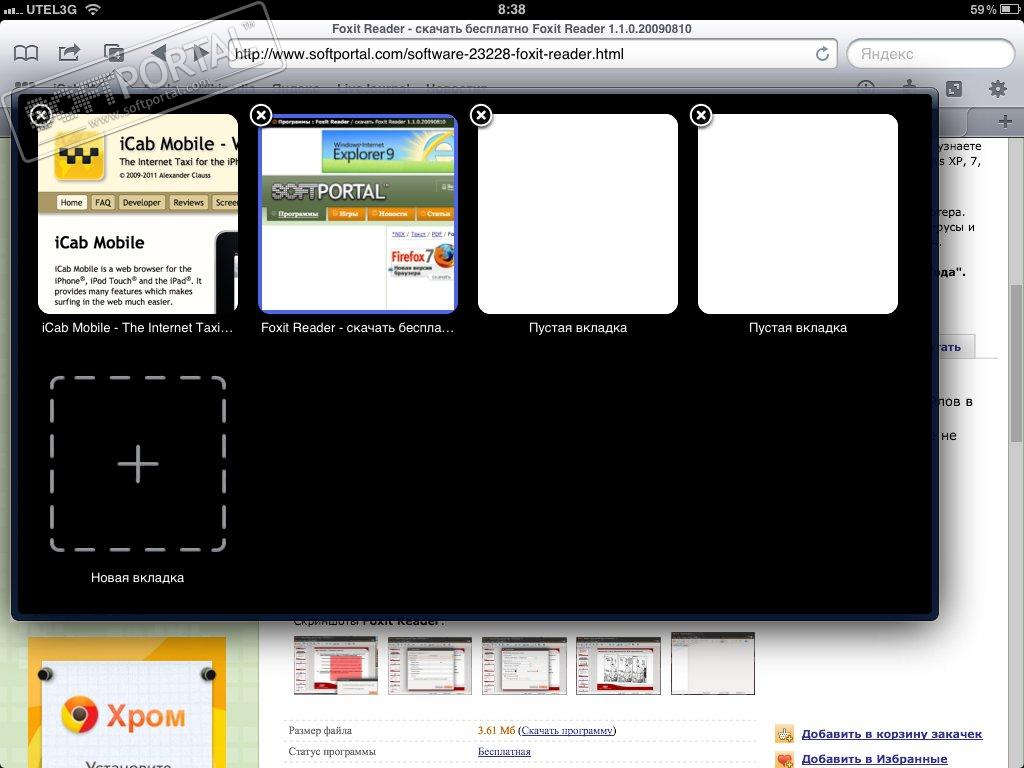Tap battery indicator in status bar
This screenshot has width=1024, height=768.
coord(1009,9)
